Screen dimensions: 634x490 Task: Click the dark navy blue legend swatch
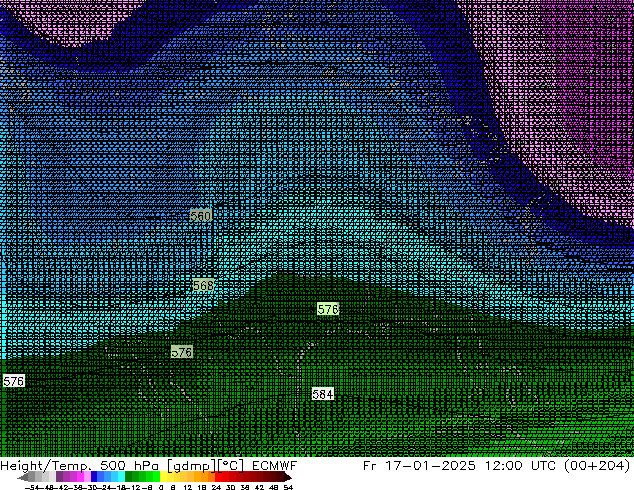click(x=94, y=477)
